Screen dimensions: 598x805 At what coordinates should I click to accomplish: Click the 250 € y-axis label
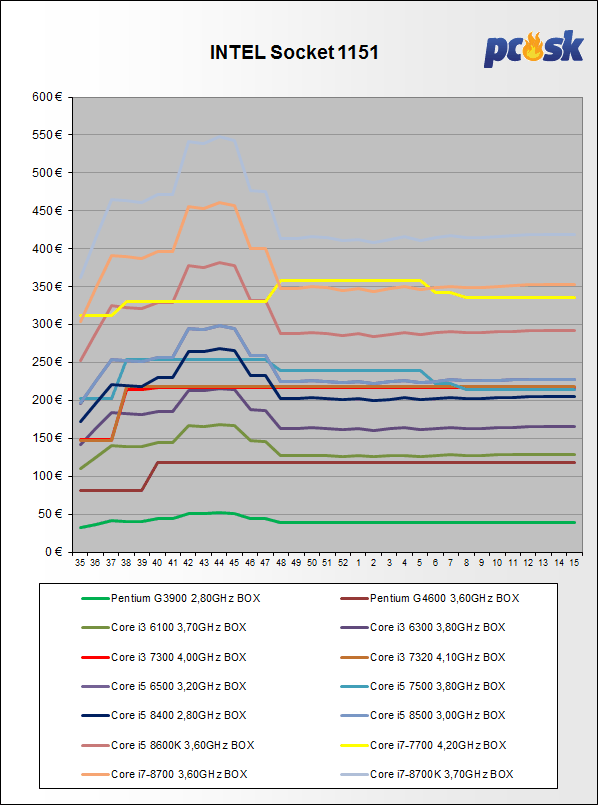pyautogui.click(x=47, y=362)
